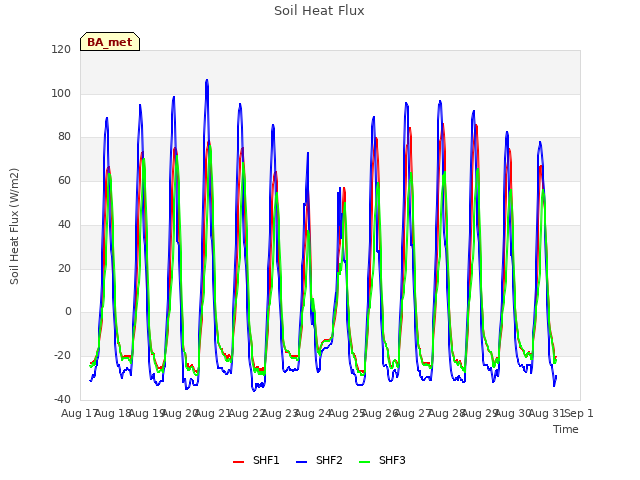
Task: Click the green SHF3 legend marker
Action: click(x=364, y=462)
